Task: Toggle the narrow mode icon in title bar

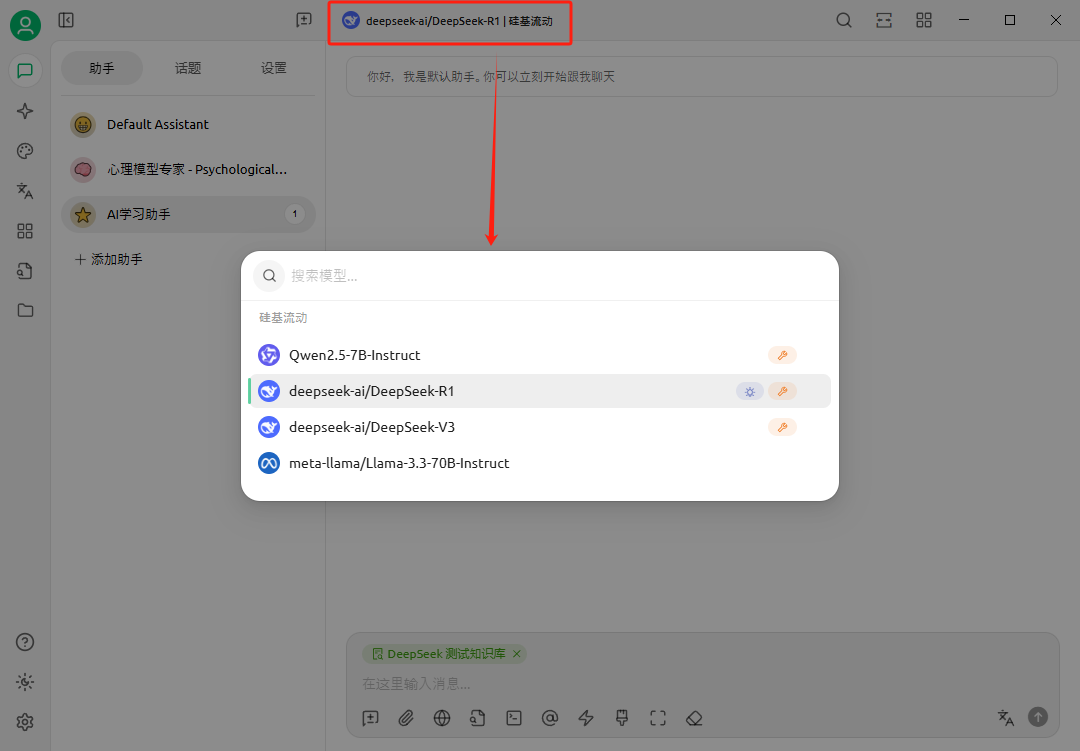Action: 884,20
